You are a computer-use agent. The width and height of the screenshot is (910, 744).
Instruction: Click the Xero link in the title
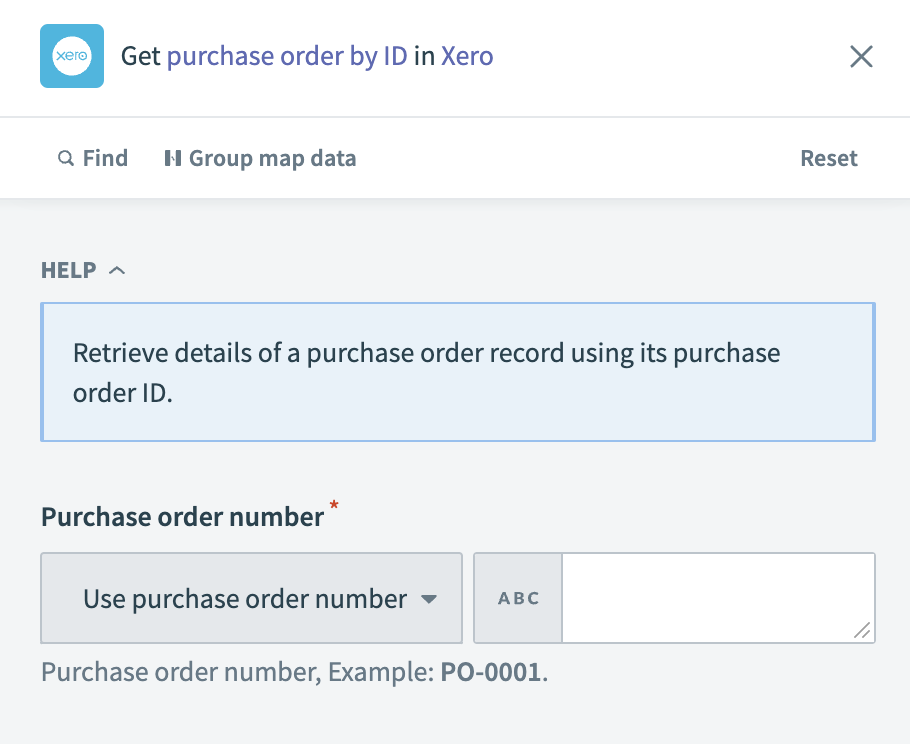[x=467, y=56]
